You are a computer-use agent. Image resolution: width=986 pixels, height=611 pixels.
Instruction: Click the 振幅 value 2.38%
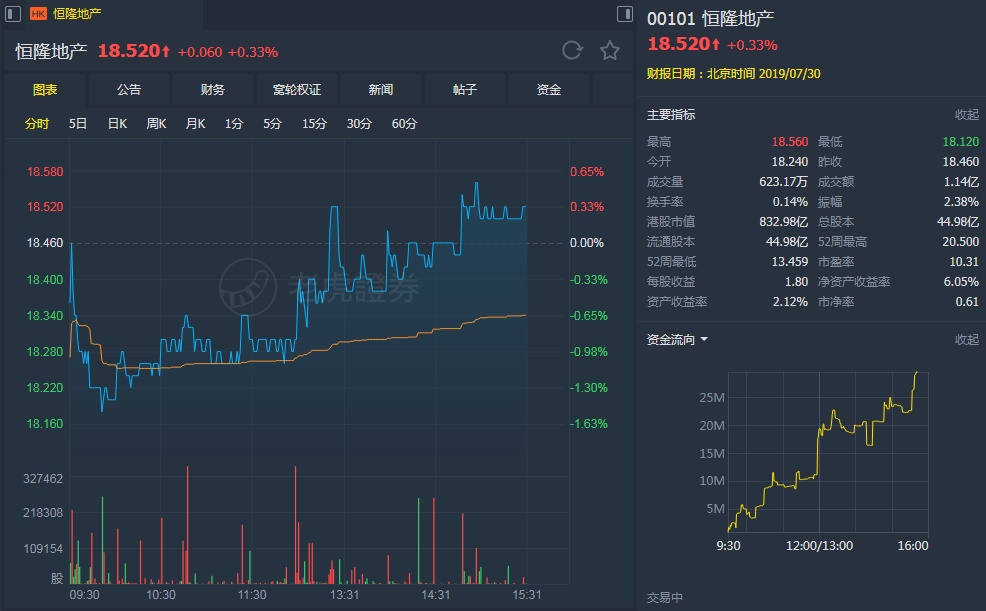coord(961,202)
